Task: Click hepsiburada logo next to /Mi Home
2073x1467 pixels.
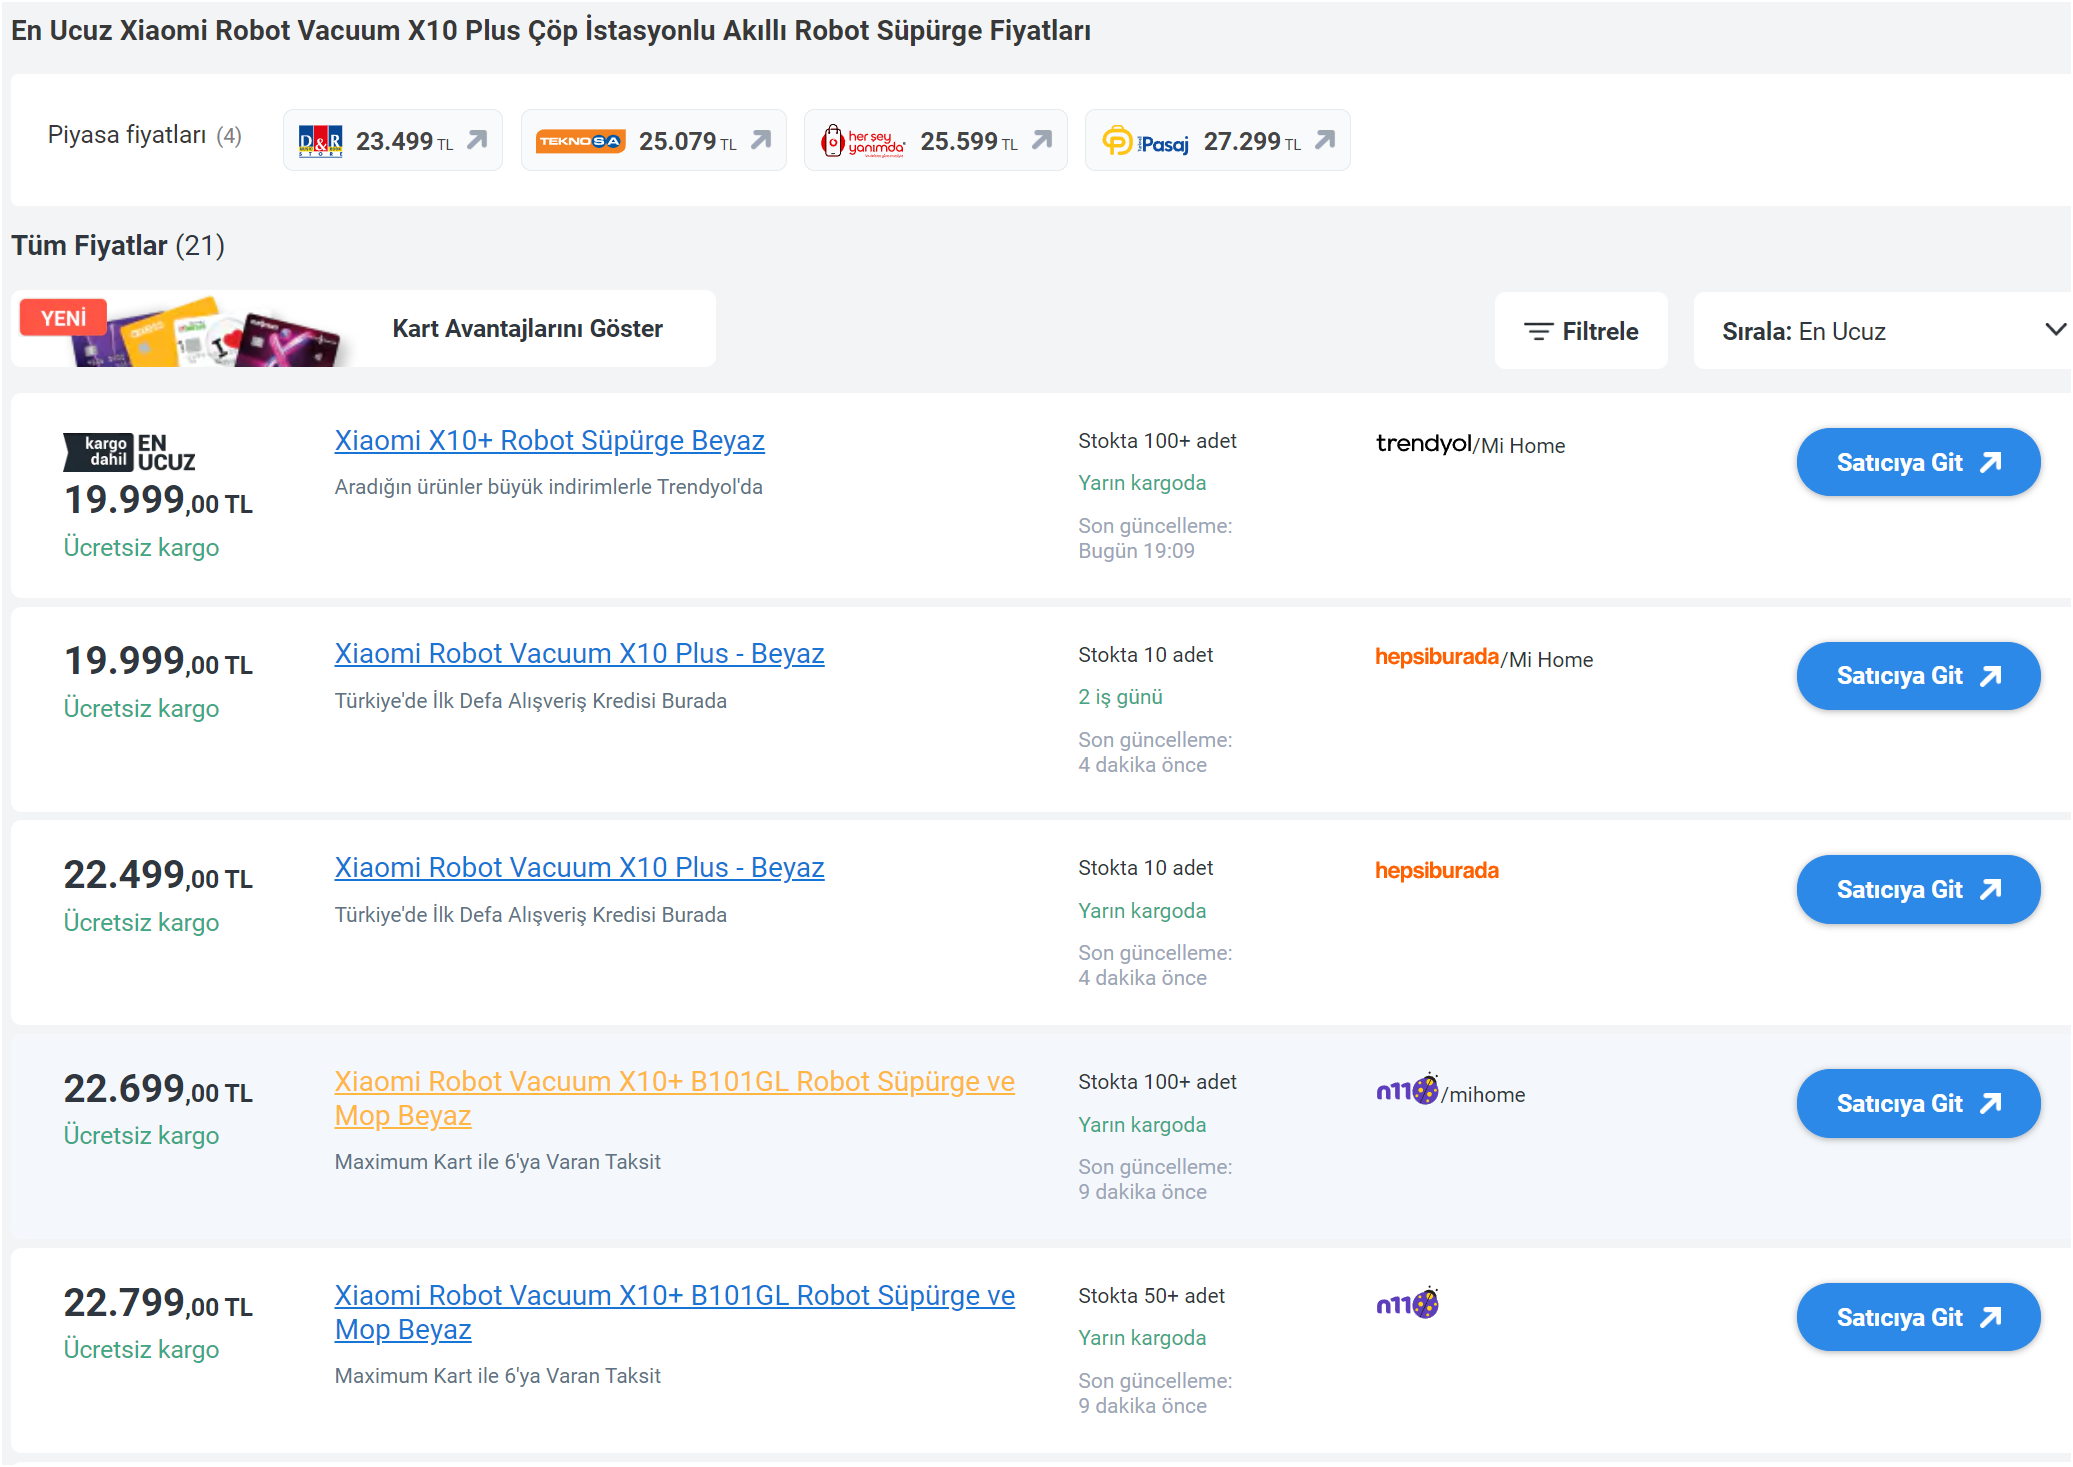Action: [1437, 657]
